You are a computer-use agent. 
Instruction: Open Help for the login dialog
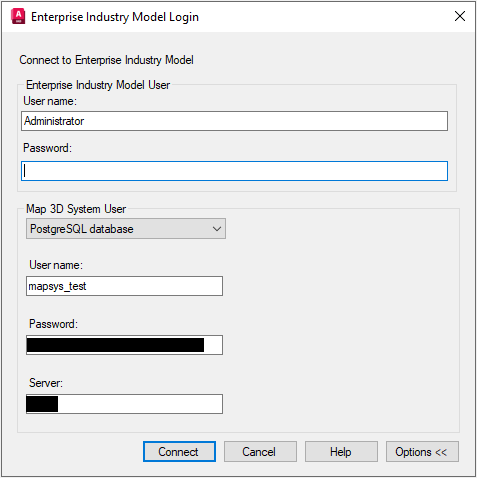[341, 452]
